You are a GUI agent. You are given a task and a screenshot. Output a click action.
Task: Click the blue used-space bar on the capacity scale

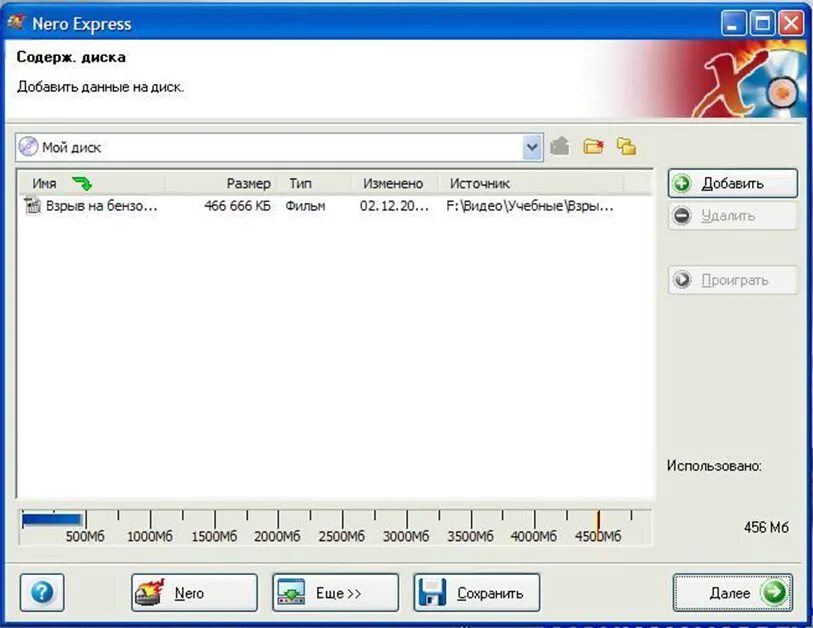(x=52, y=520)
